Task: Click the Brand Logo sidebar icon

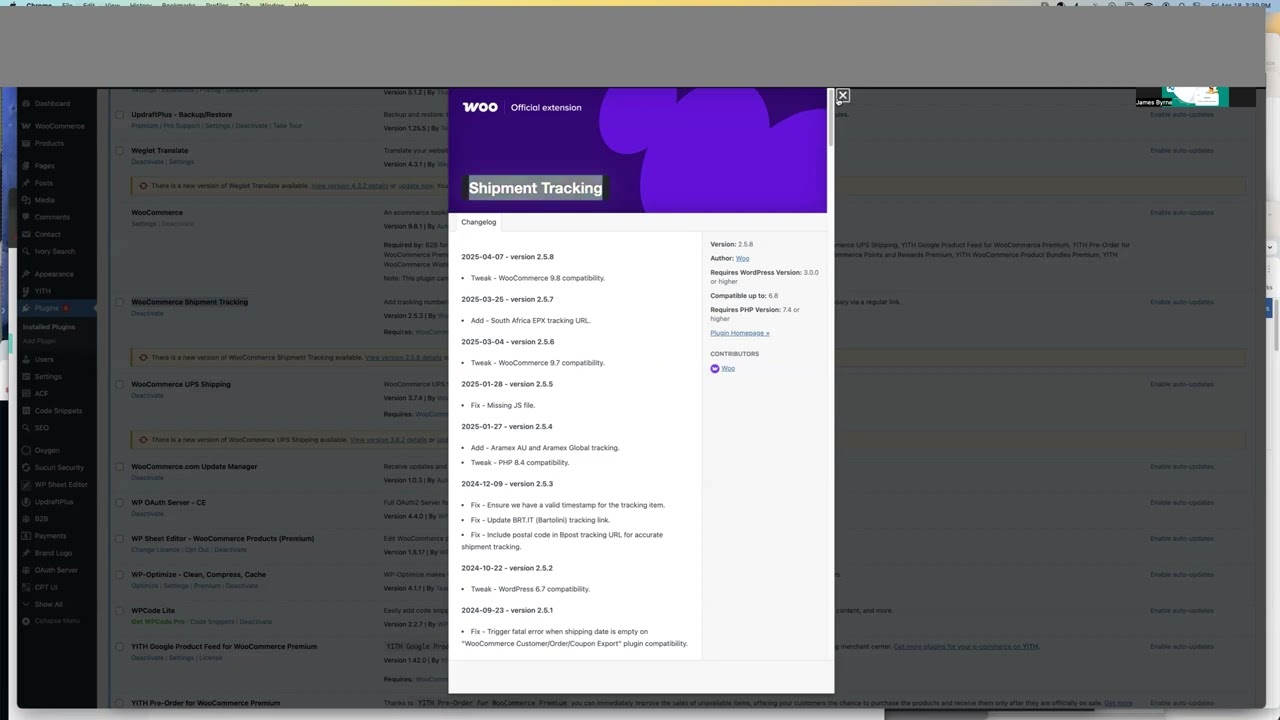Action: pos(25,553)
